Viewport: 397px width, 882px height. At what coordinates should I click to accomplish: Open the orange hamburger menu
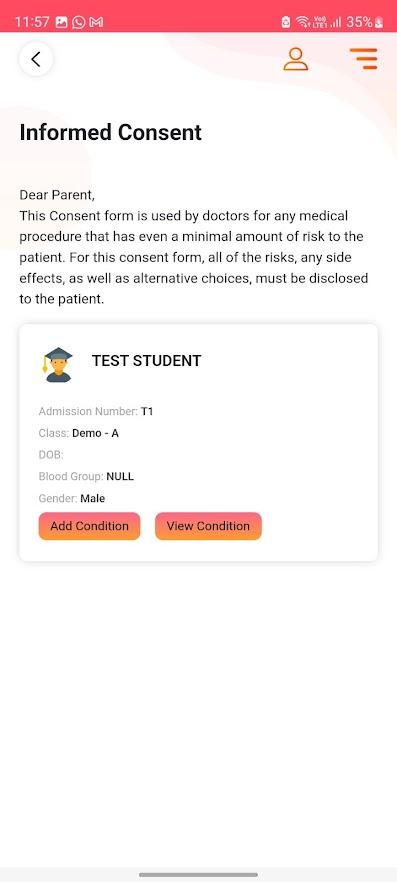pyautogui.click(x=363, y=59)
